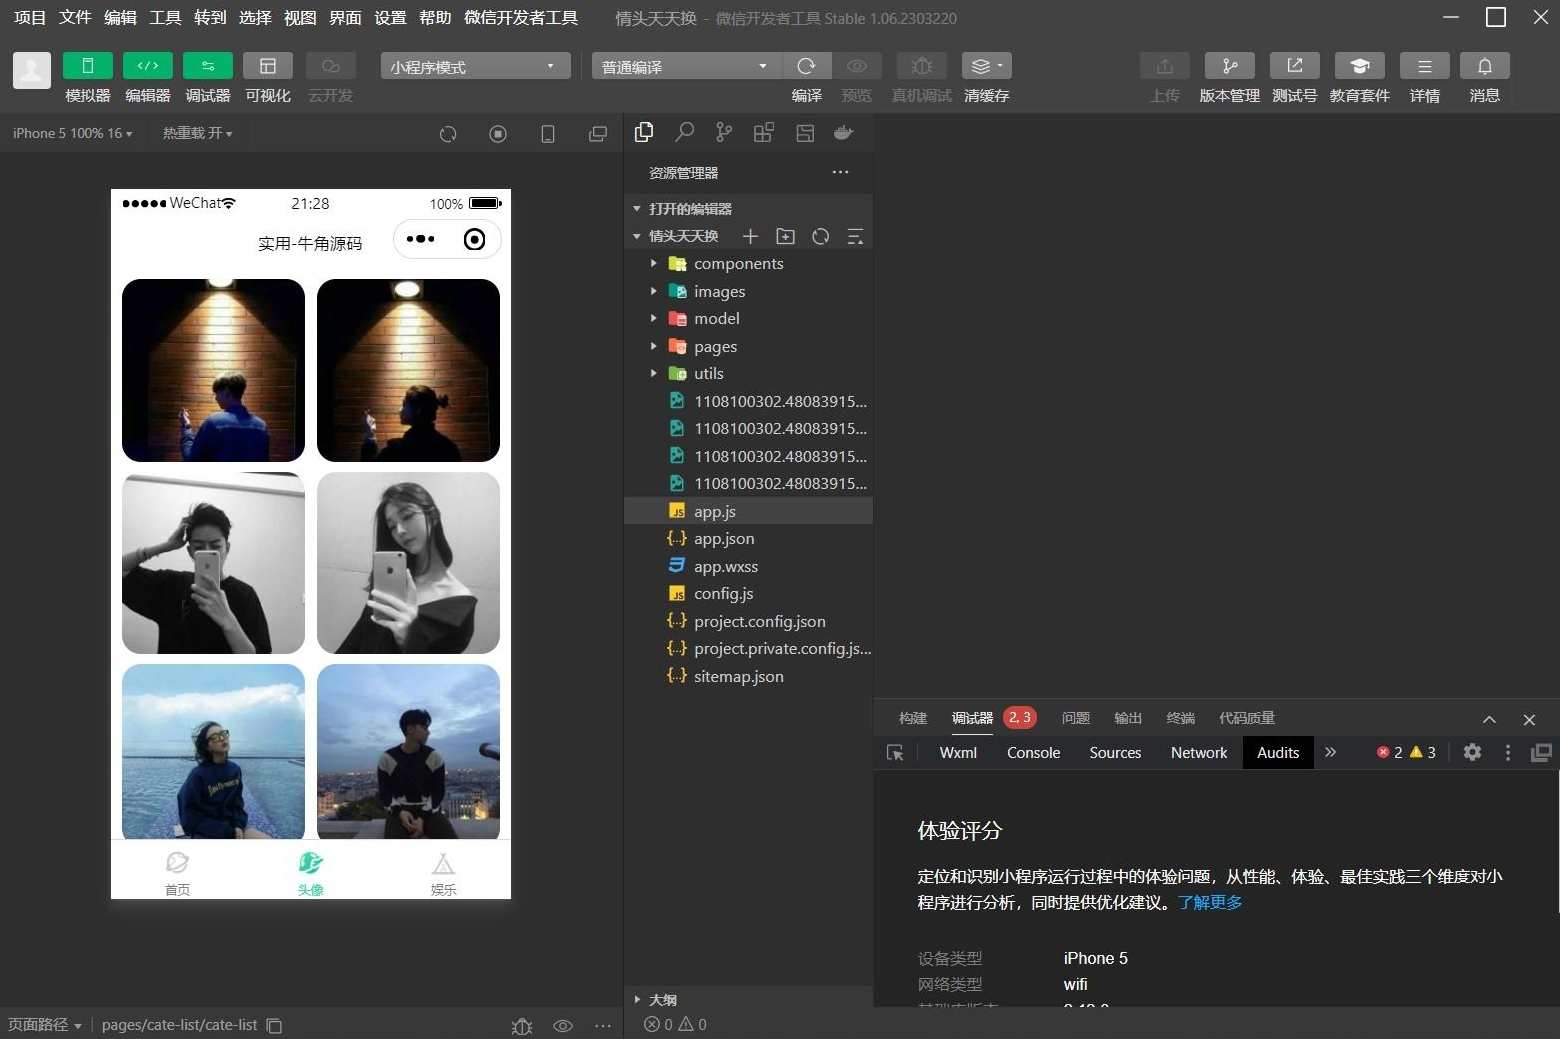Switch to the Network debugger tab
1560x1039 pixels.
[x=1198, y=752]
